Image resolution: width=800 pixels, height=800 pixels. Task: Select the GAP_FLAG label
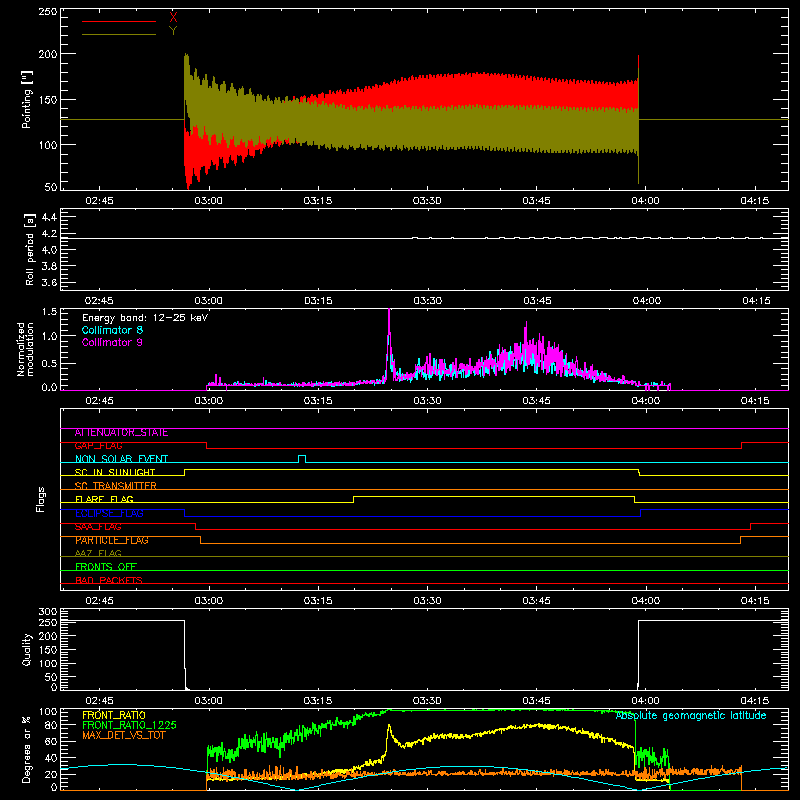[x=98, y=446]
